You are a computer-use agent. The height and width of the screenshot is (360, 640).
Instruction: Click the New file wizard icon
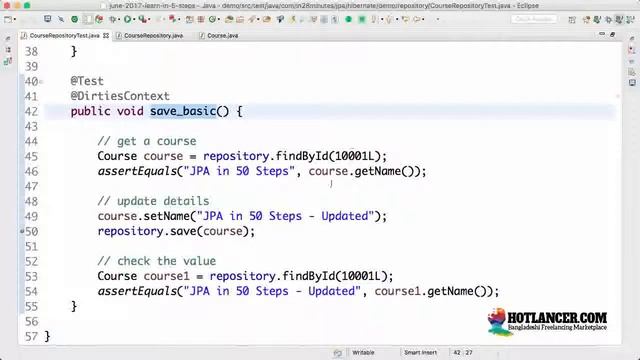tap(7, 19)
